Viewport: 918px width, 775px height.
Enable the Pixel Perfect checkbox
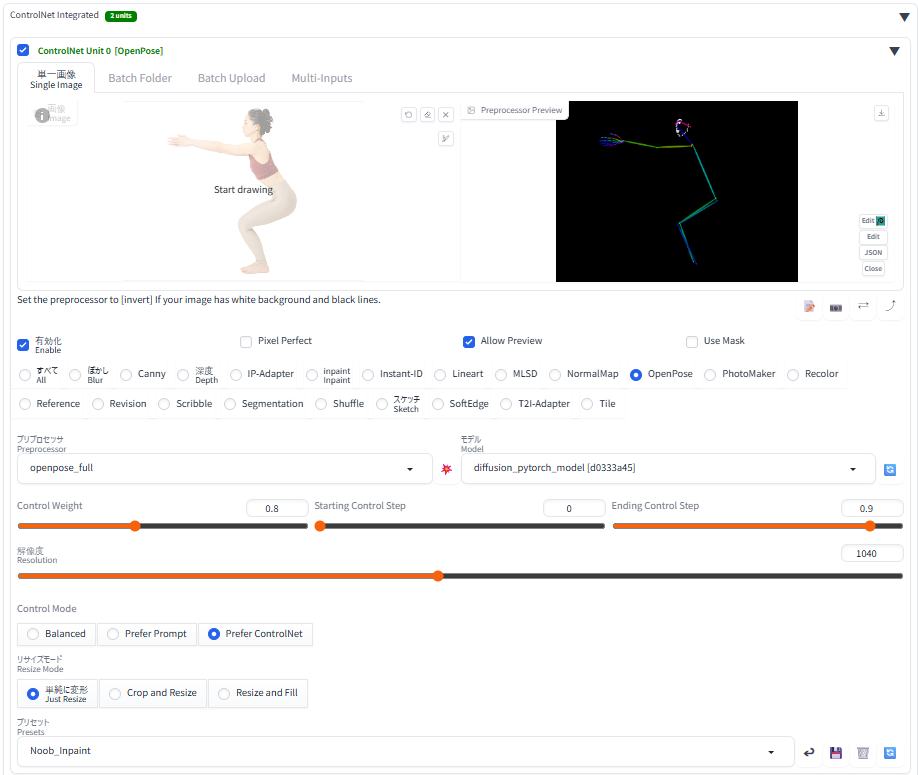(x=246, y=341)
